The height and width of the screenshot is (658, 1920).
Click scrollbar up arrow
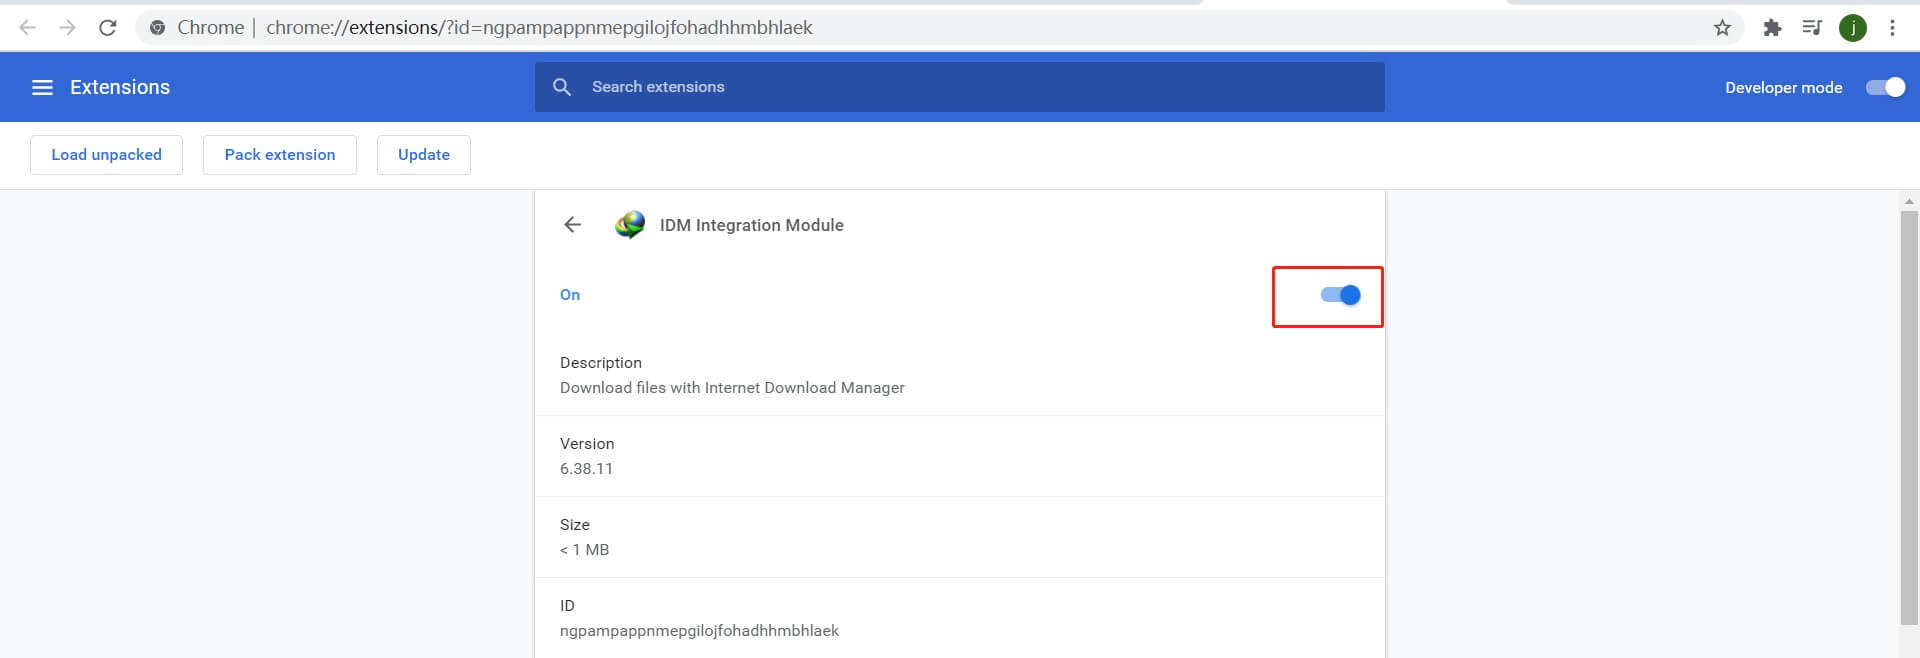coord(1909,201)
